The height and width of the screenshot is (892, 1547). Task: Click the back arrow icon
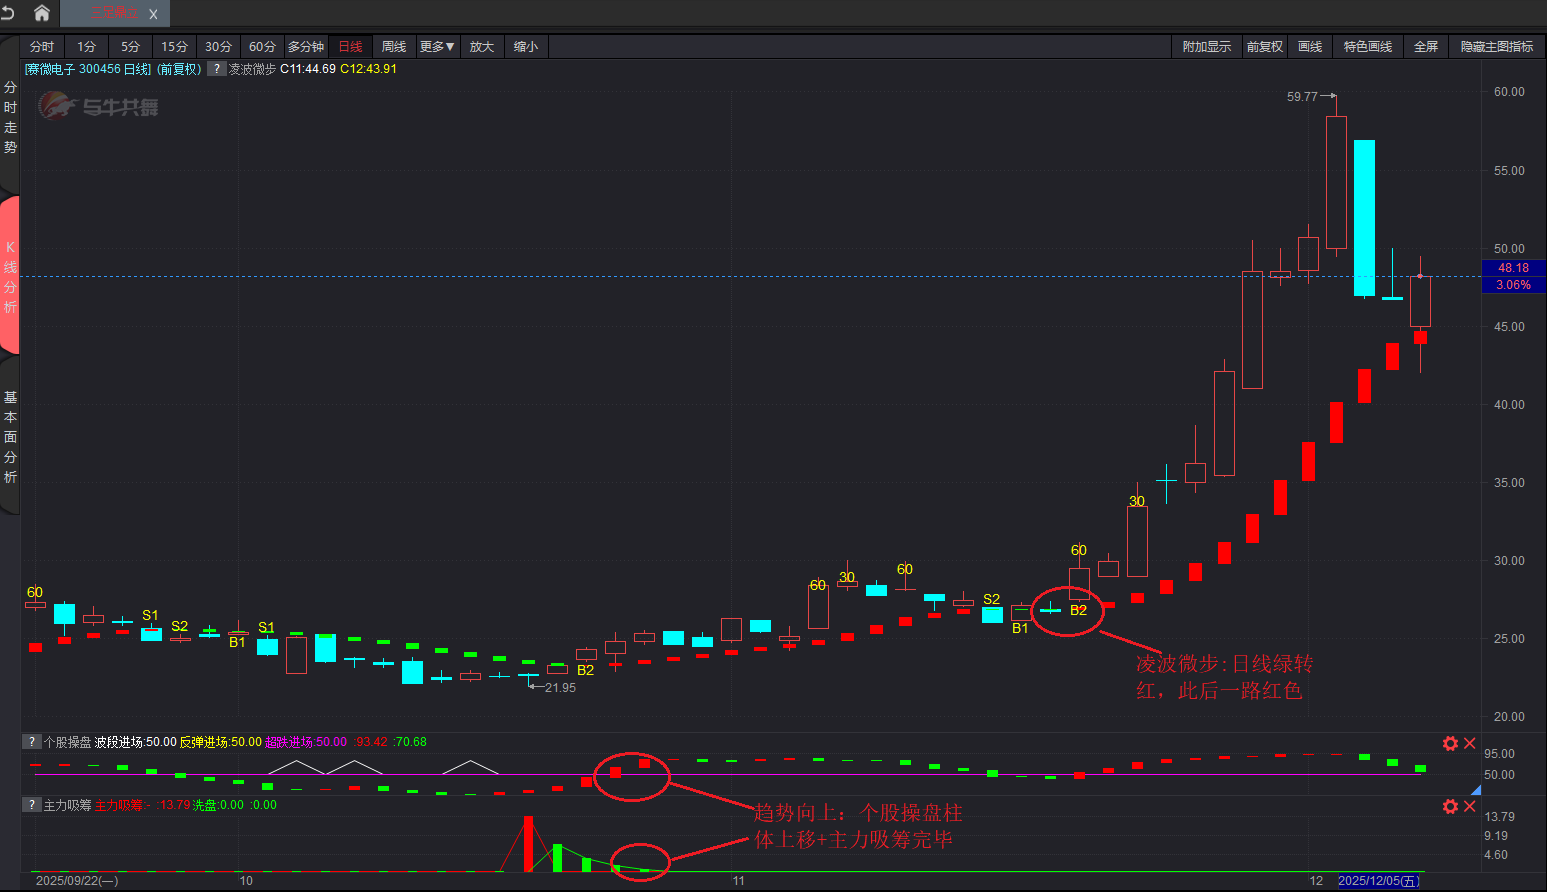coord(9,13)
